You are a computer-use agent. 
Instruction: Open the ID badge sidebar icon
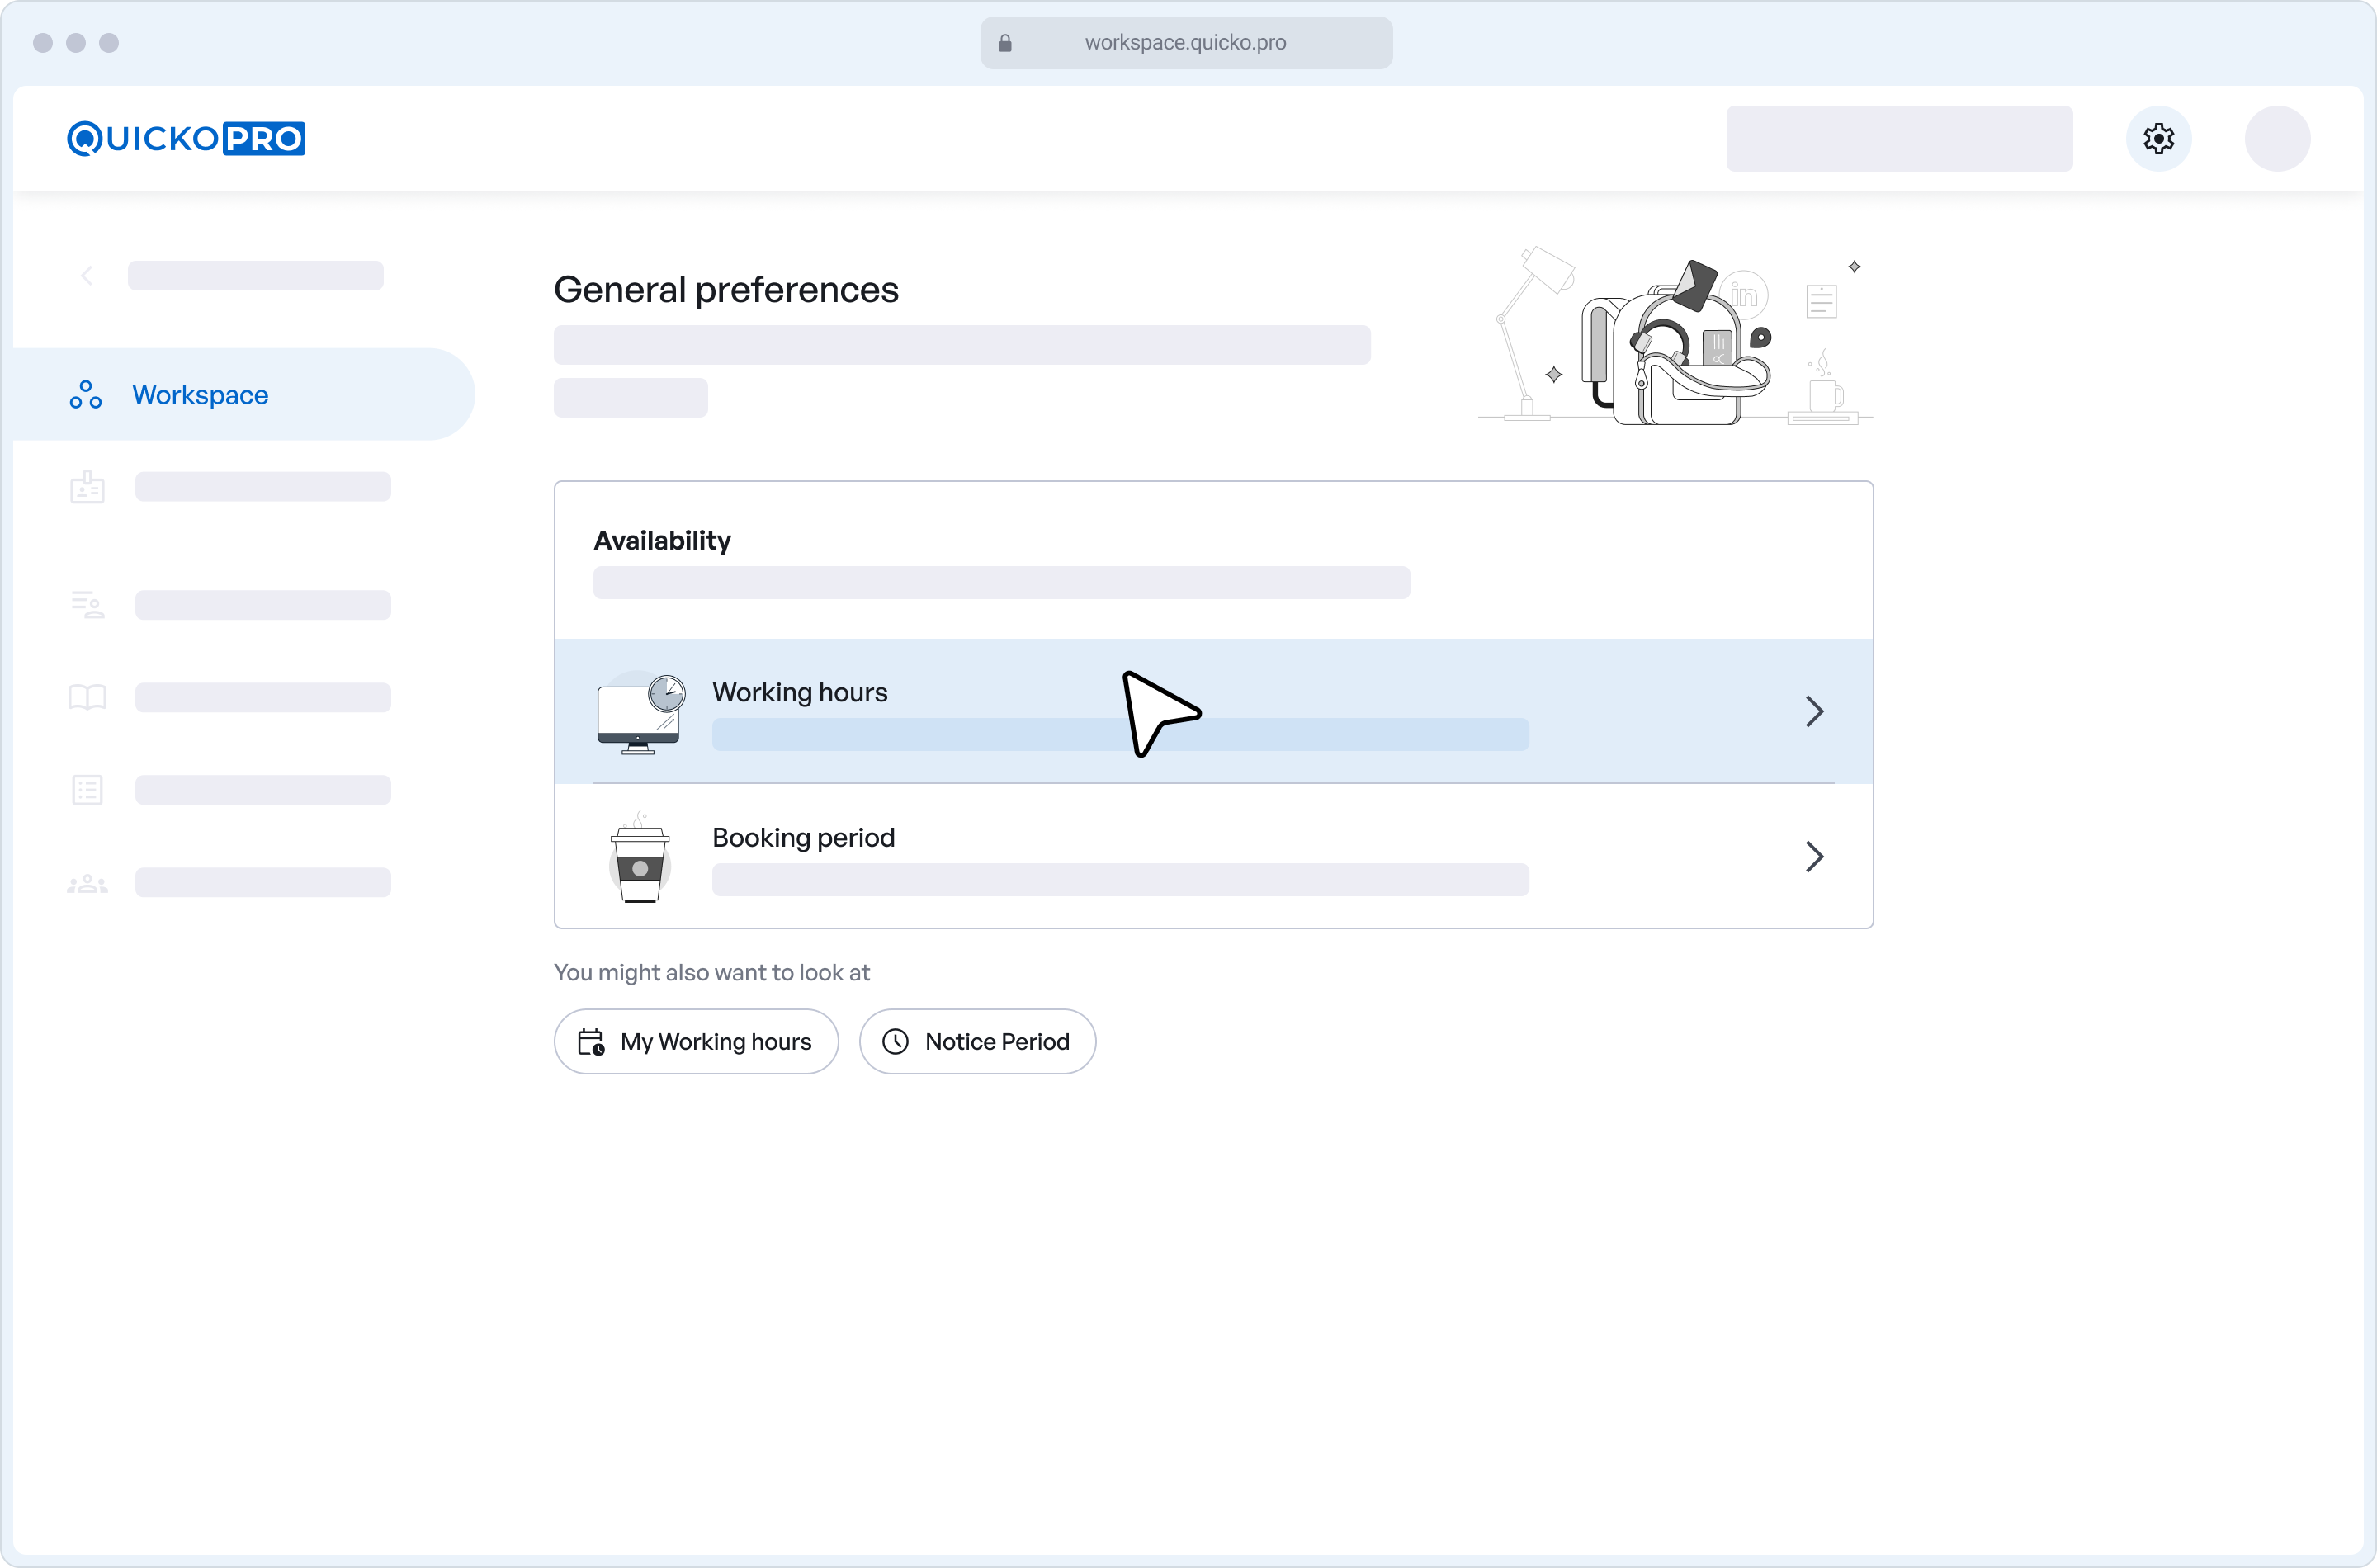tap(87, 486)
